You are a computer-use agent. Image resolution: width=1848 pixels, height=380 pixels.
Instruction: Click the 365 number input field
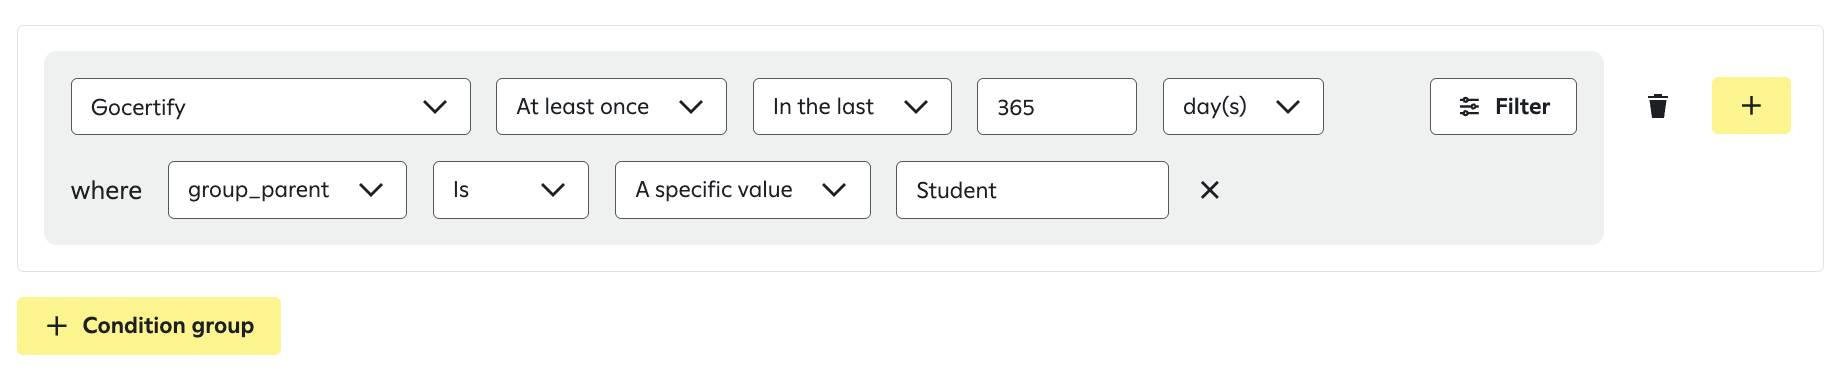pyautogui.click(x=1057, y=107)
